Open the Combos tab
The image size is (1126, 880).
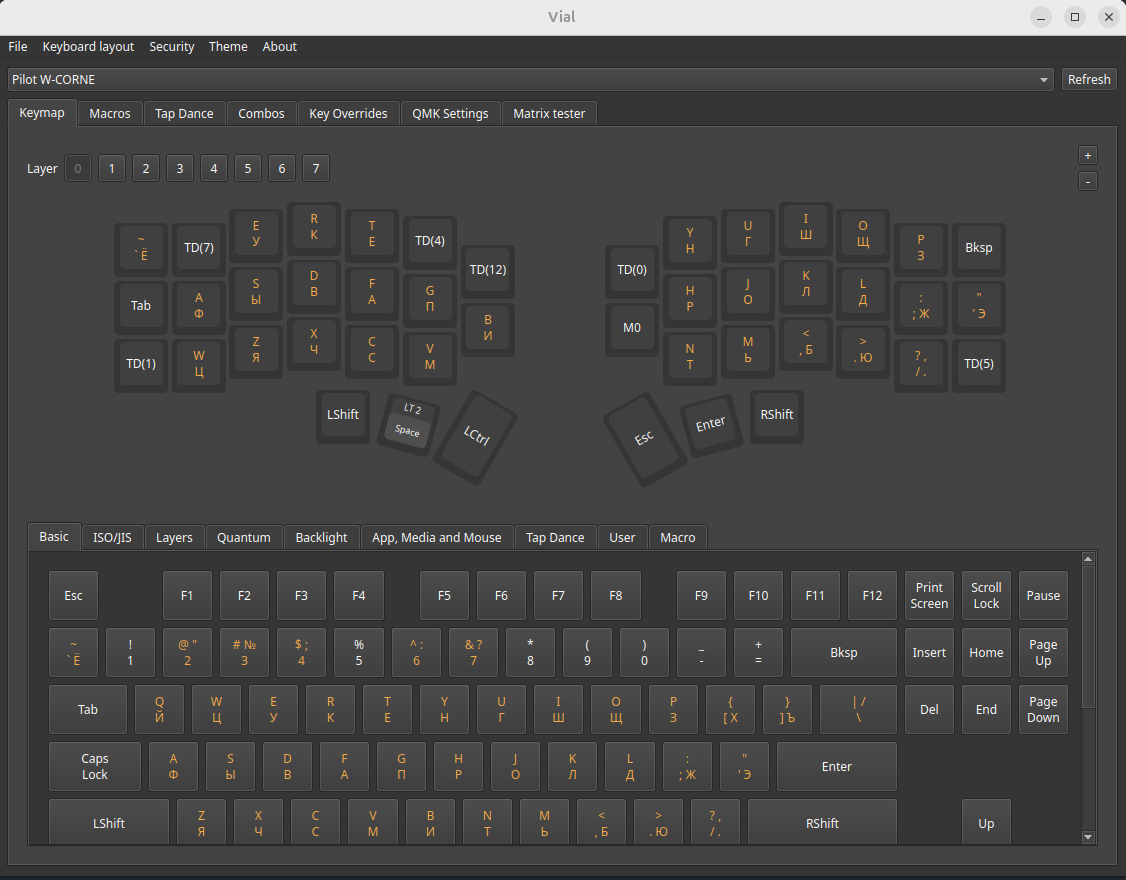coord(261,114)
